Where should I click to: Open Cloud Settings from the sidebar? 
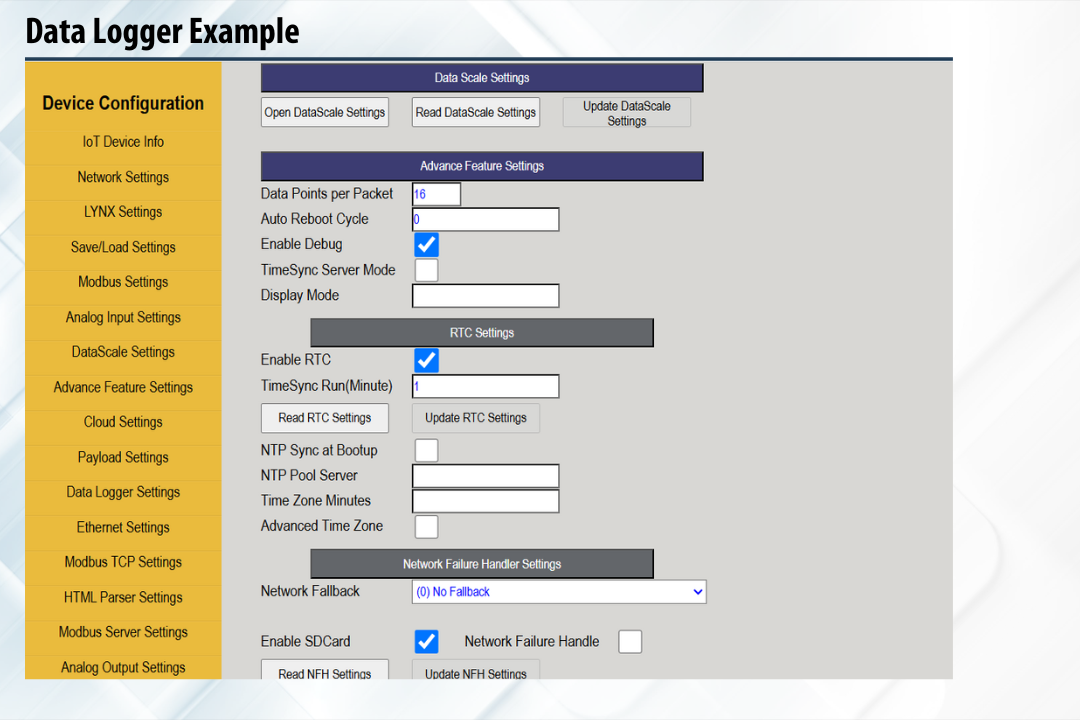(123, 422)
